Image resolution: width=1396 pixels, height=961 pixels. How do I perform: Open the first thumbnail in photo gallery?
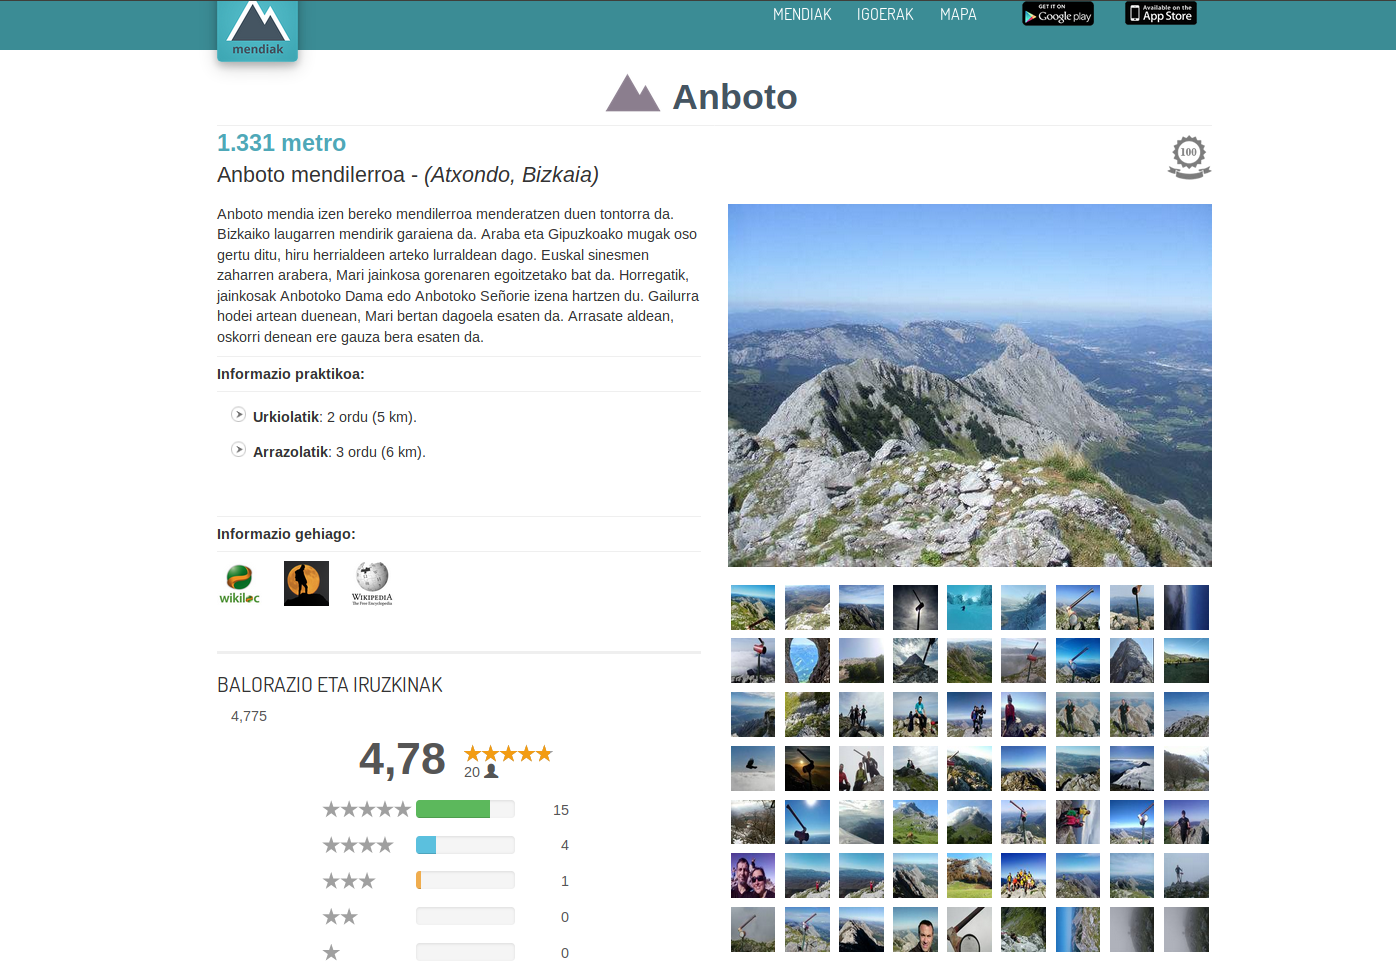point(753,607)
